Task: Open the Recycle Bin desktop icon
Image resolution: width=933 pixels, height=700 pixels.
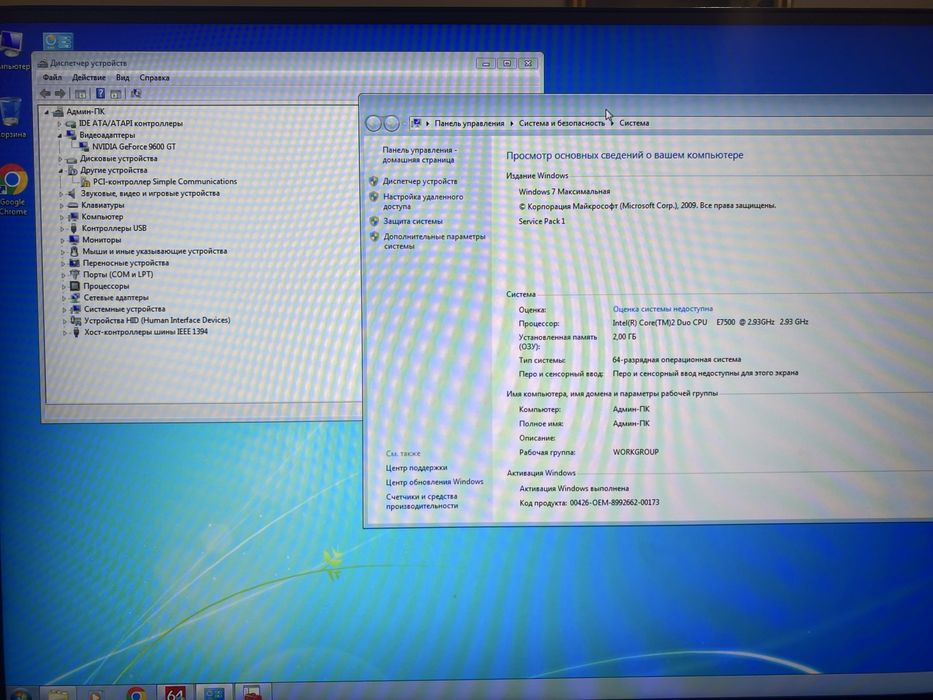Action: 12,118
